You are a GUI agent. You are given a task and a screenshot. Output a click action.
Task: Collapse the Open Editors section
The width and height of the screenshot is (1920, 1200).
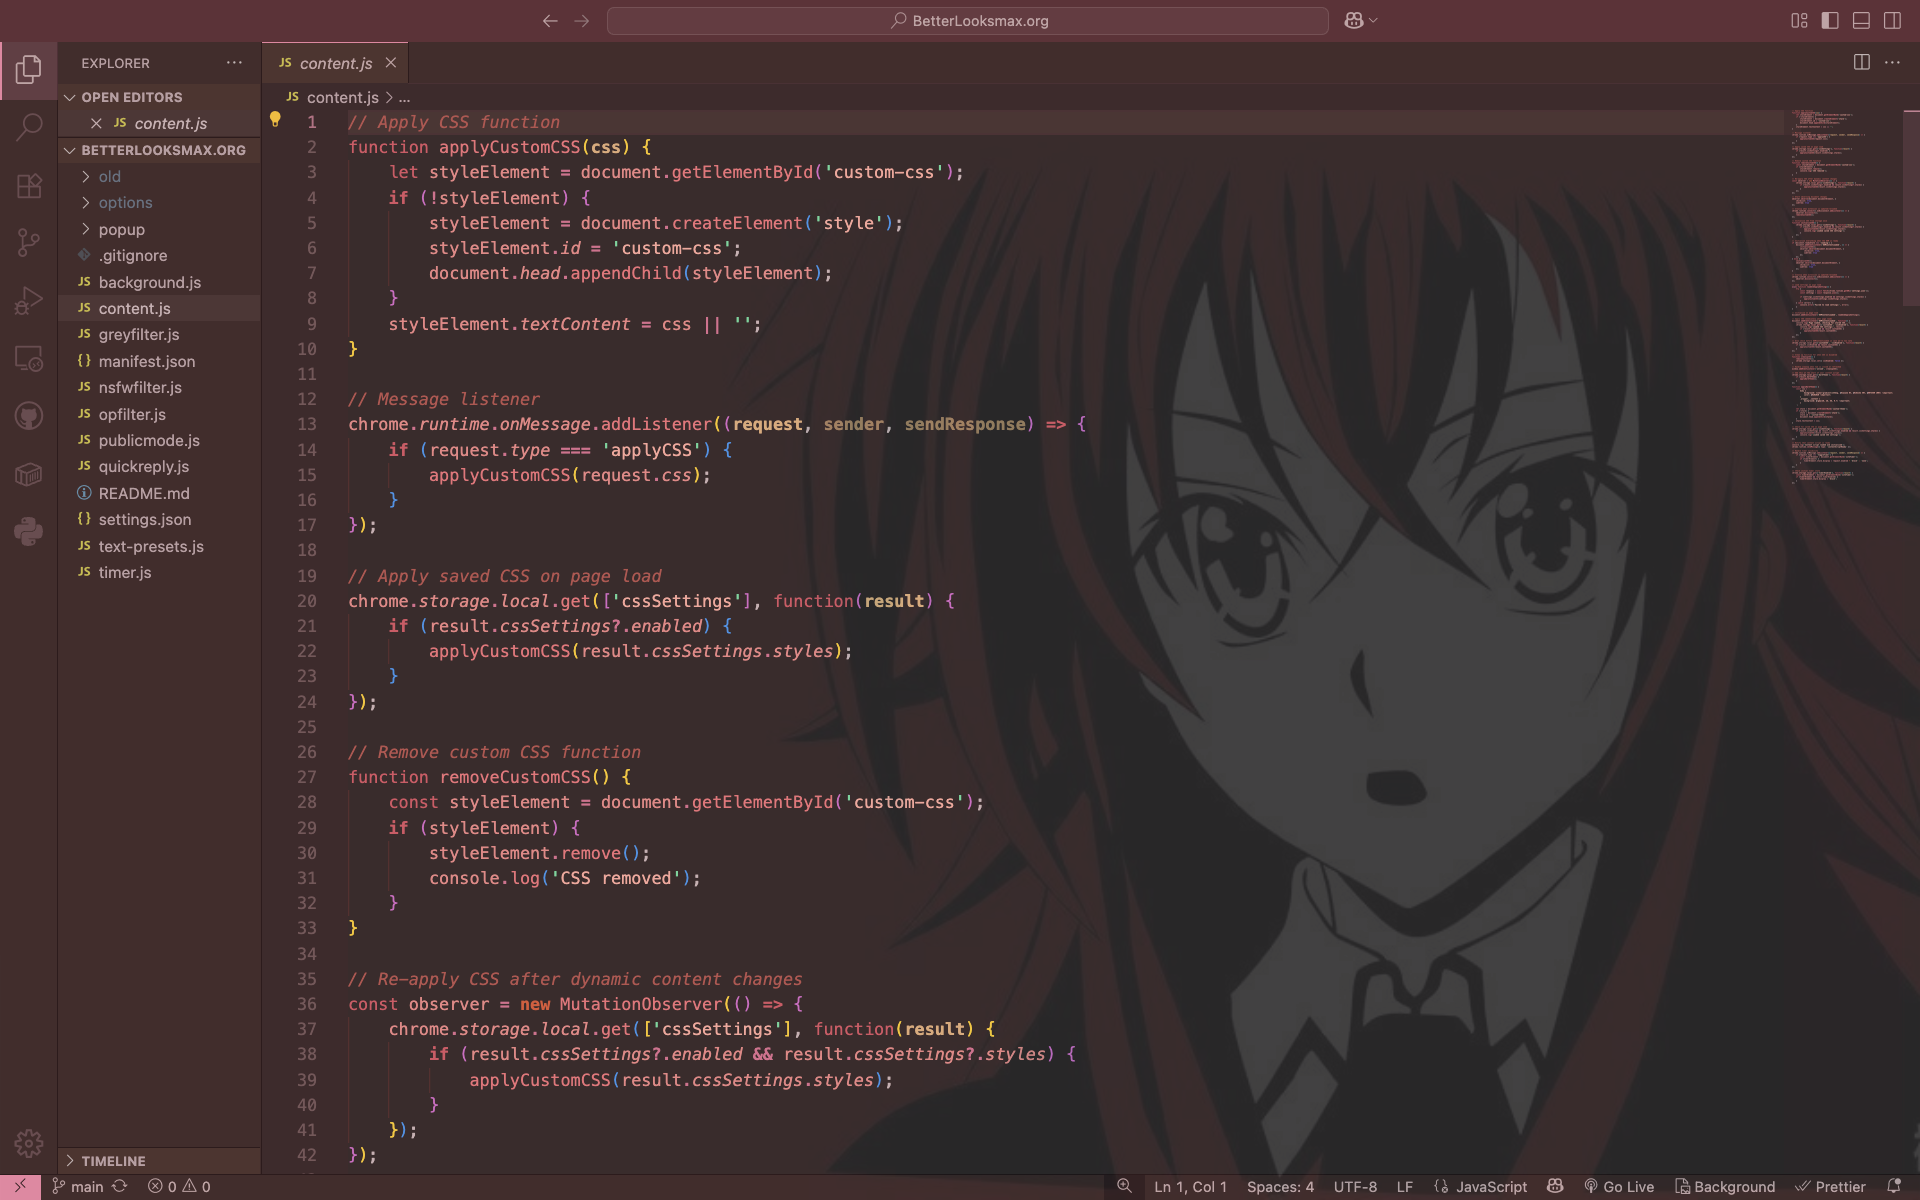click(x=160, y=97)
